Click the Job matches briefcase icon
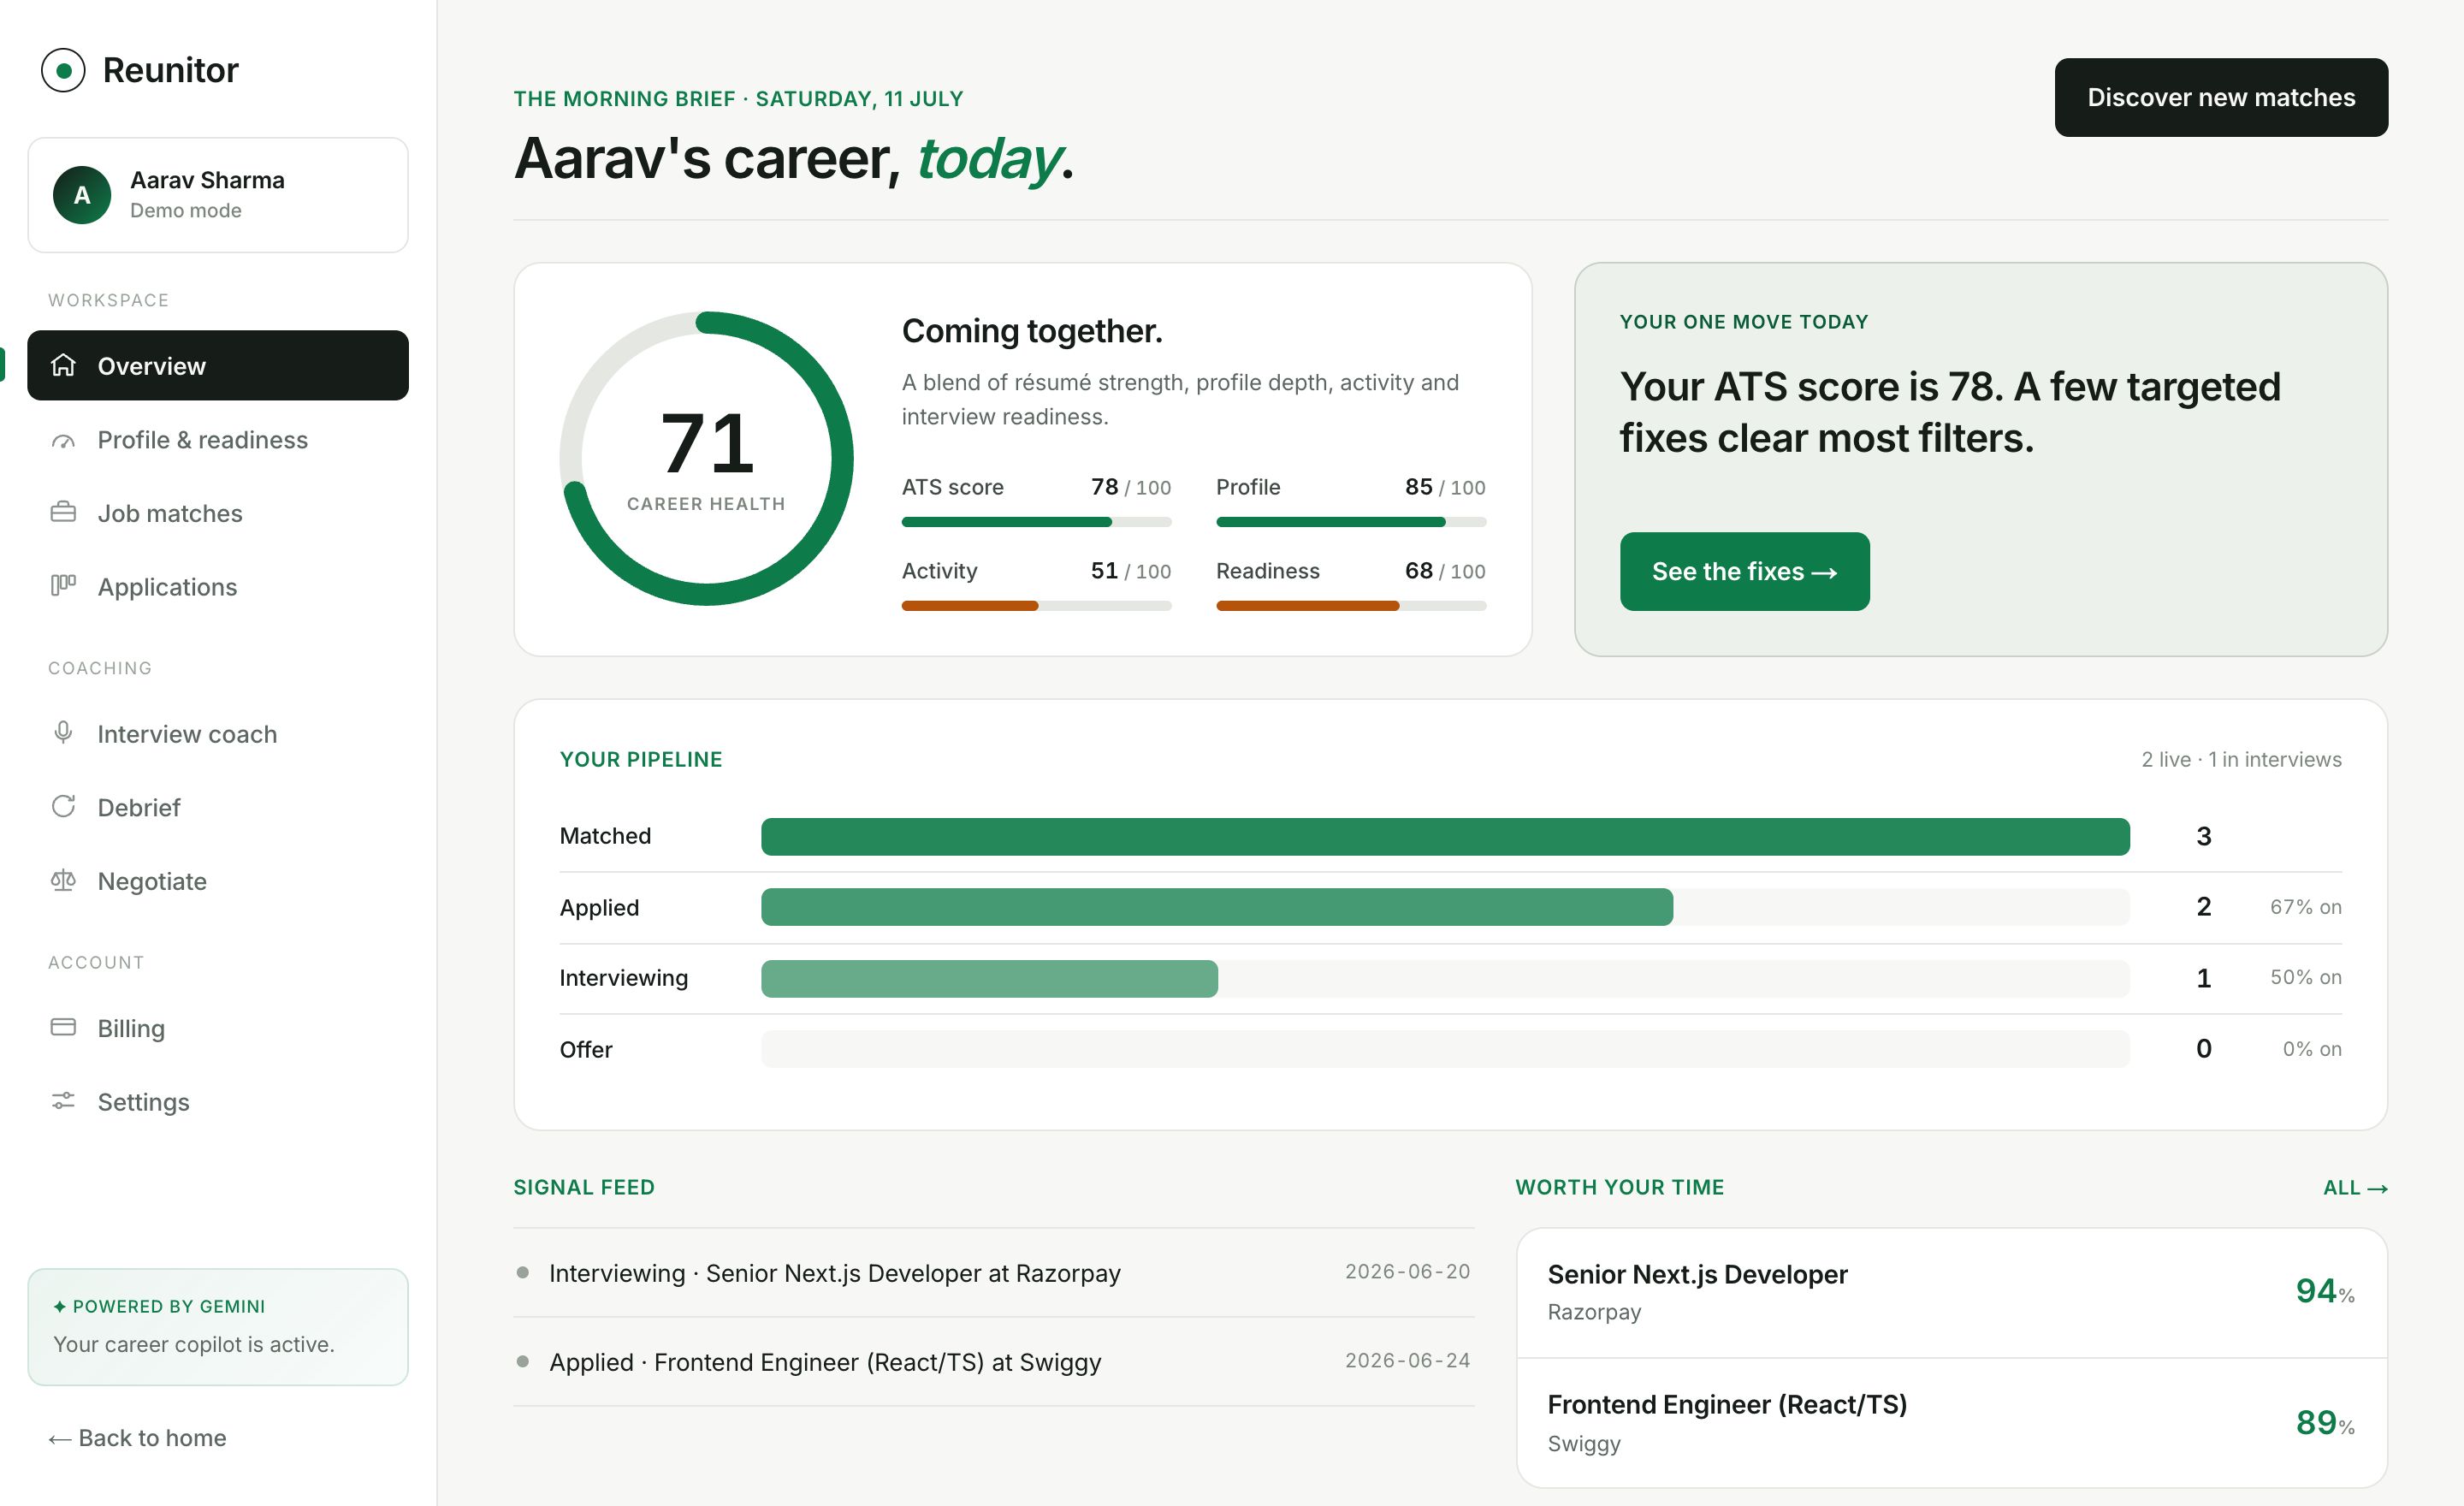 [x=63, y=512]
